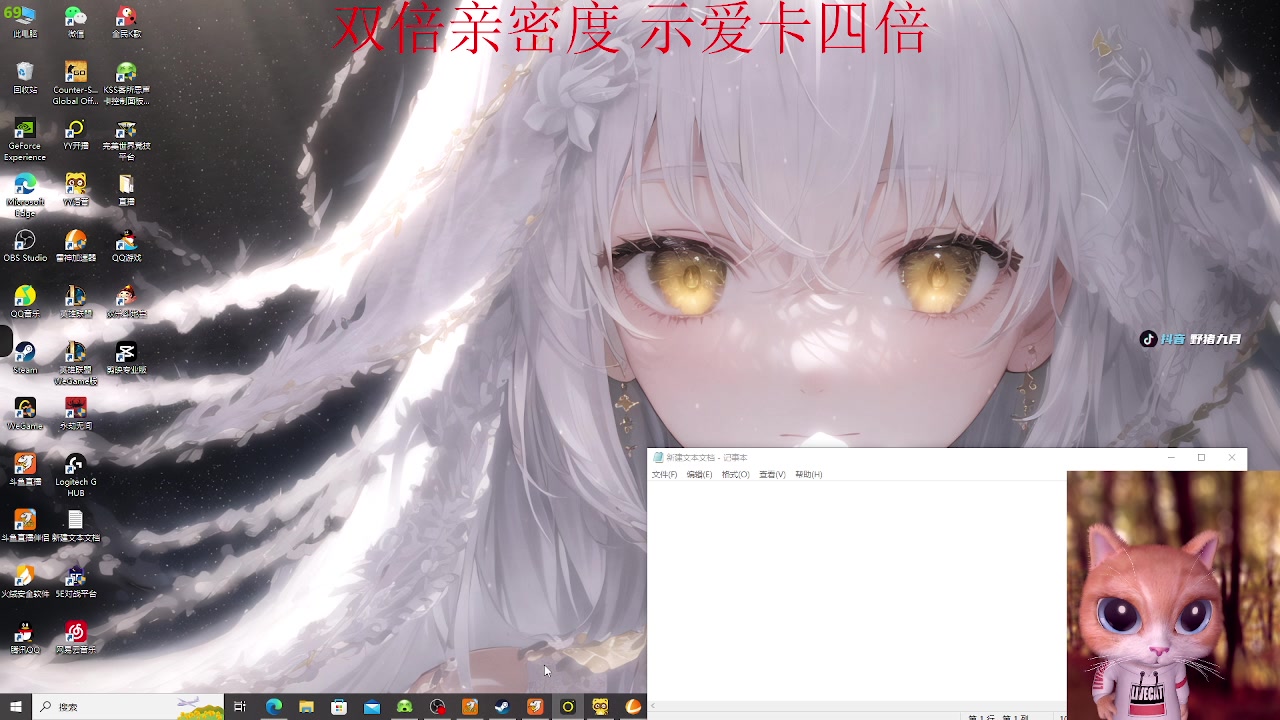Launch 永劫无间 from the desktop
The width and height of the screenshot is (1280, 720).
[x=75, y=408]
